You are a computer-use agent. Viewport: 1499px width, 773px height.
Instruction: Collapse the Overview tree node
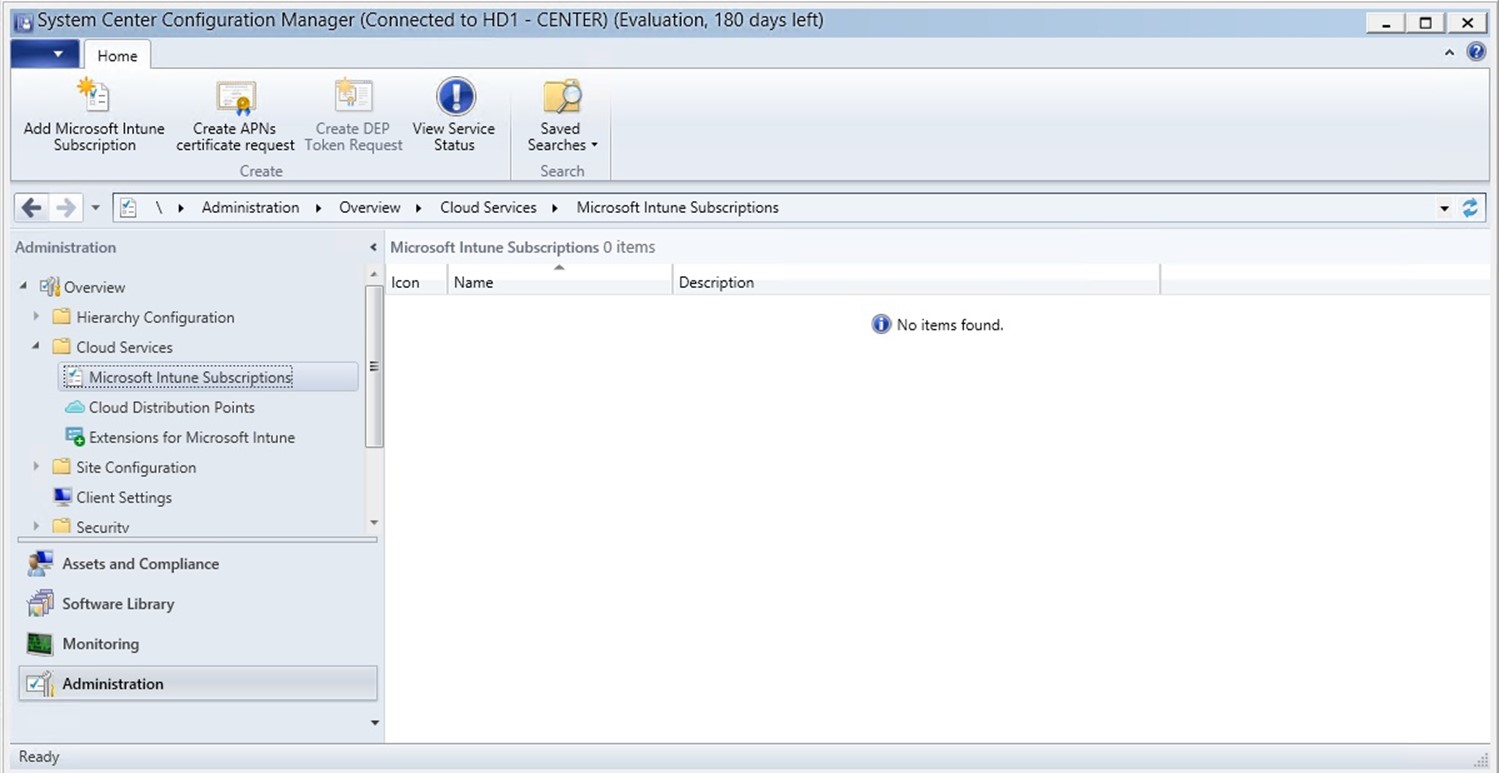coord(23,287)
